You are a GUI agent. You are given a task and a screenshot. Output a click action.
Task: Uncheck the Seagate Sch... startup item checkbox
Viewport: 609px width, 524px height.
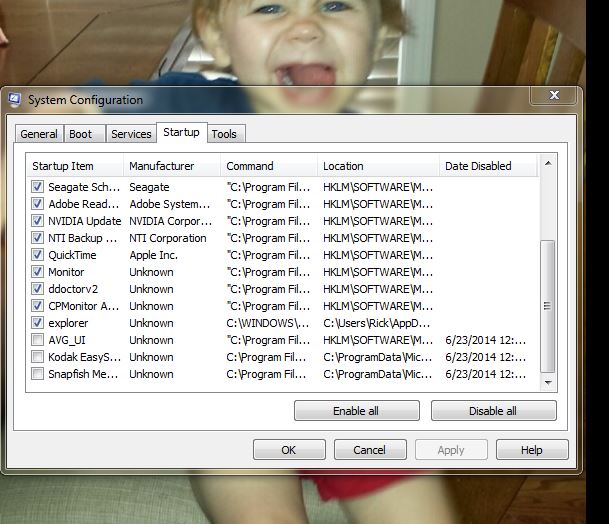point(37,187)
